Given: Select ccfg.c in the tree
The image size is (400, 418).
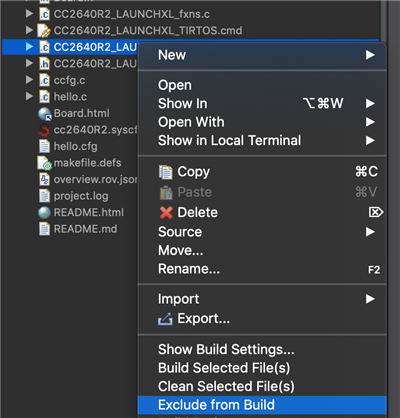Looking at the screenshot, I should pos(69,80).
